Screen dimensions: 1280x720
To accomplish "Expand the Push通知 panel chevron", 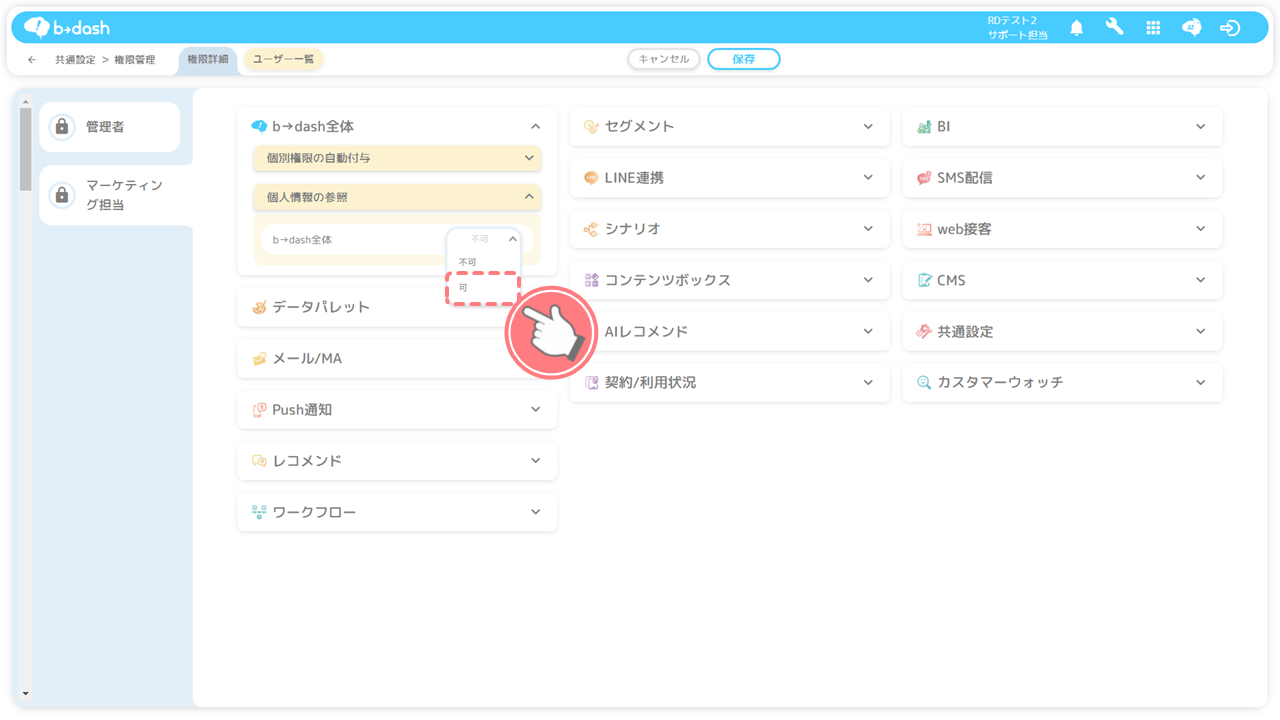I will pos(535,409).
